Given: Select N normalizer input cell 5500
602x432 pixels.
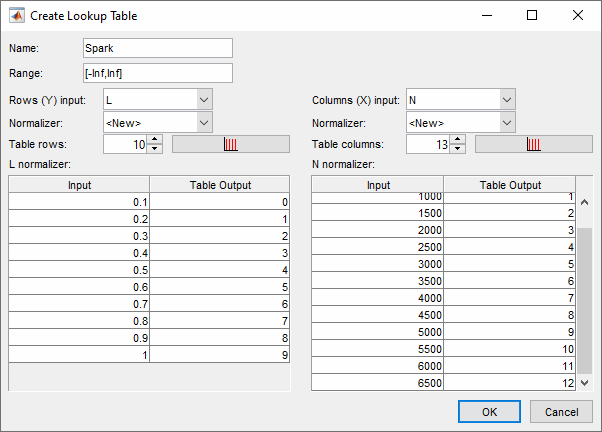Looking at the screenshot, I should click(378, 348).
